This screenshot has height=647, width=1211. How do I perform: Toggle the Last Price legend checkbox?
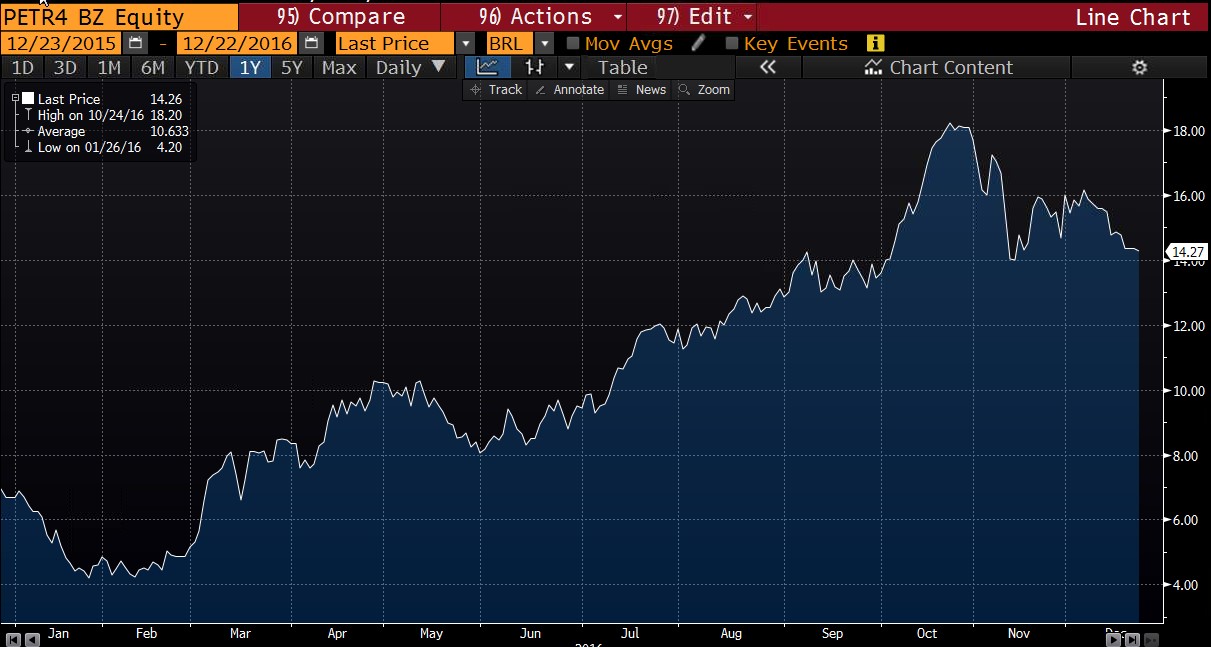(28, 99)
